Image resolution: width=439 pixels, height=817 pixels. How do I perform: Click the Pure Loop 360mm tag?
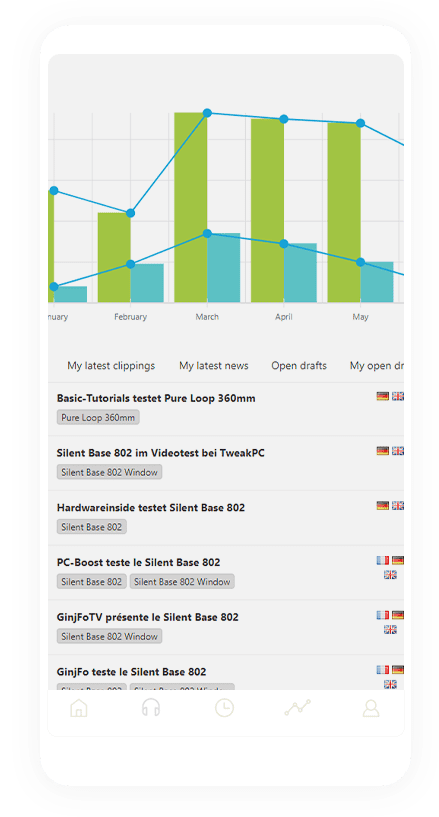[98, 417]
